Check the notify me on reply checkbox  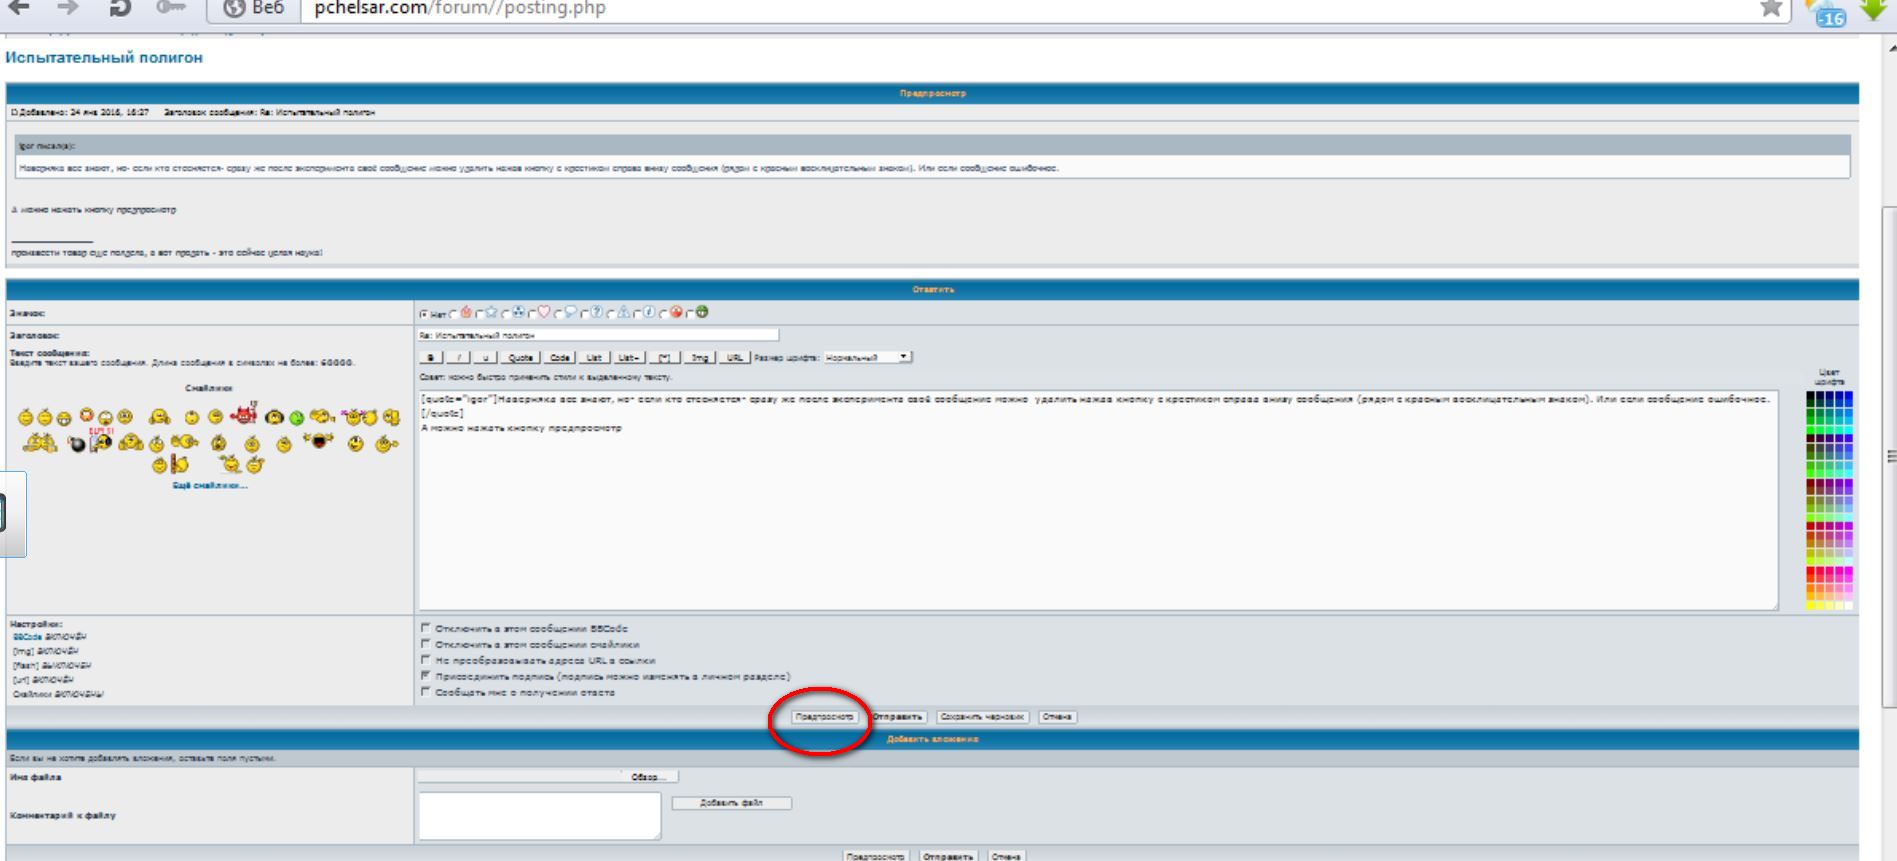point(425,692)
